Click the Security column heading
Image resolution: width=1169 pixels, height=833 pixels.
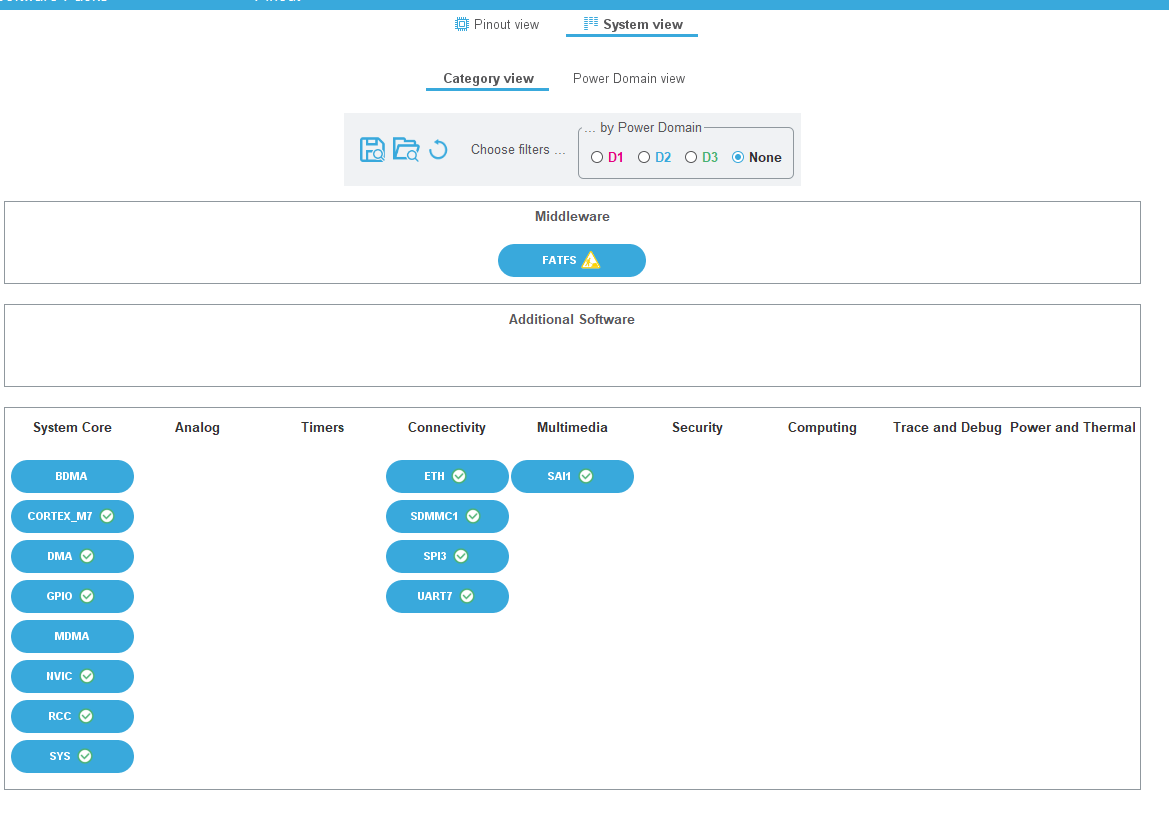[697, 427]
